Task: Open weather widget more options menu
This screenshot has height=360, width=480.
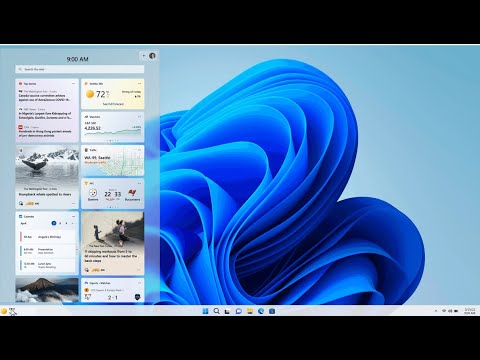Action: [139, 84]
